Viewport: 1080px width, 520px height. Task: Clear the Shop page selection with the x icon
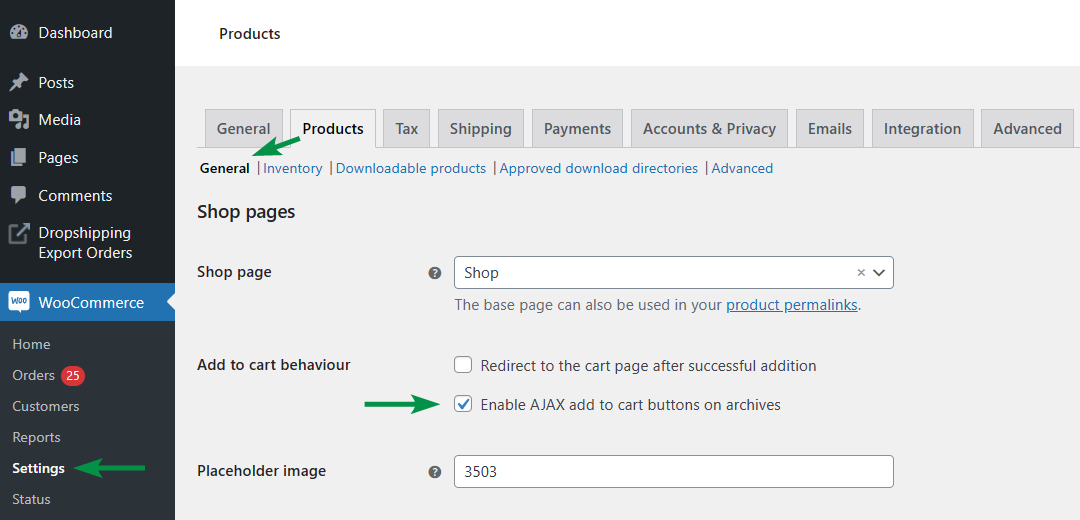[861, 273]
